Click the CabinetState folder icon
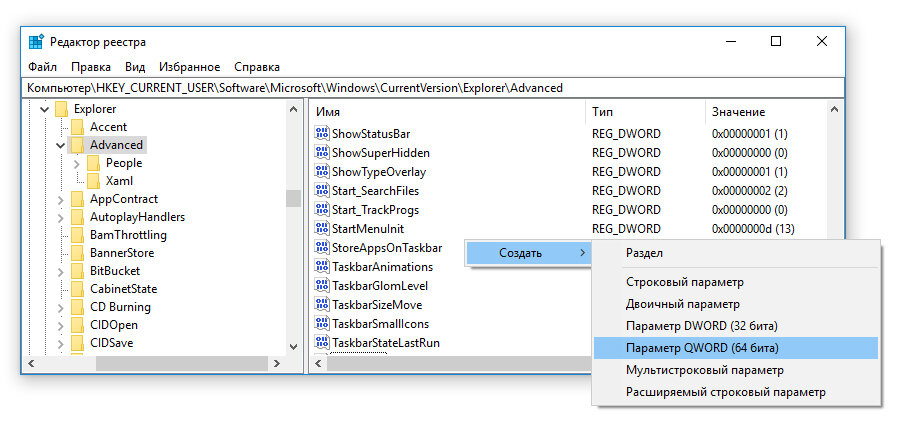This screenshot has width=906, height=436. pos(77,289)
